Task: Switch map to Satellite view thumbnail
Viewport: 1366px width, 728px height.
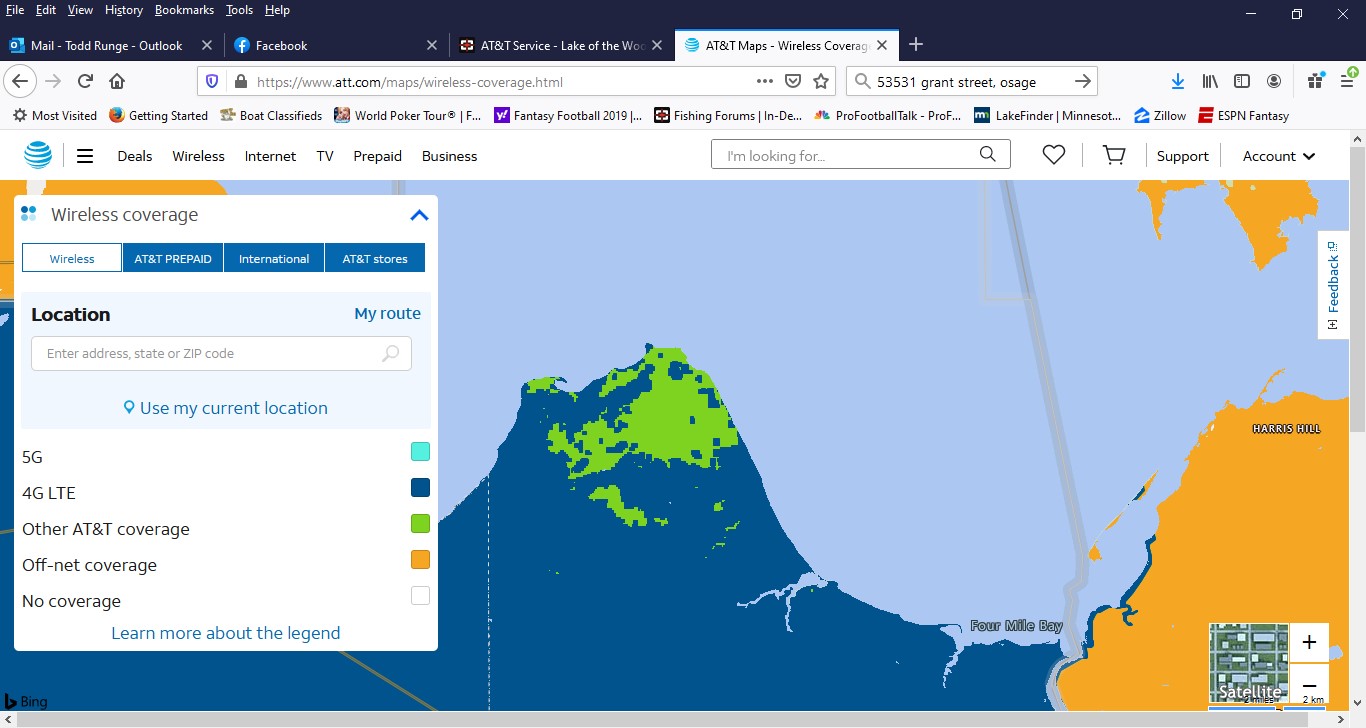Action: click(1248, 663)
